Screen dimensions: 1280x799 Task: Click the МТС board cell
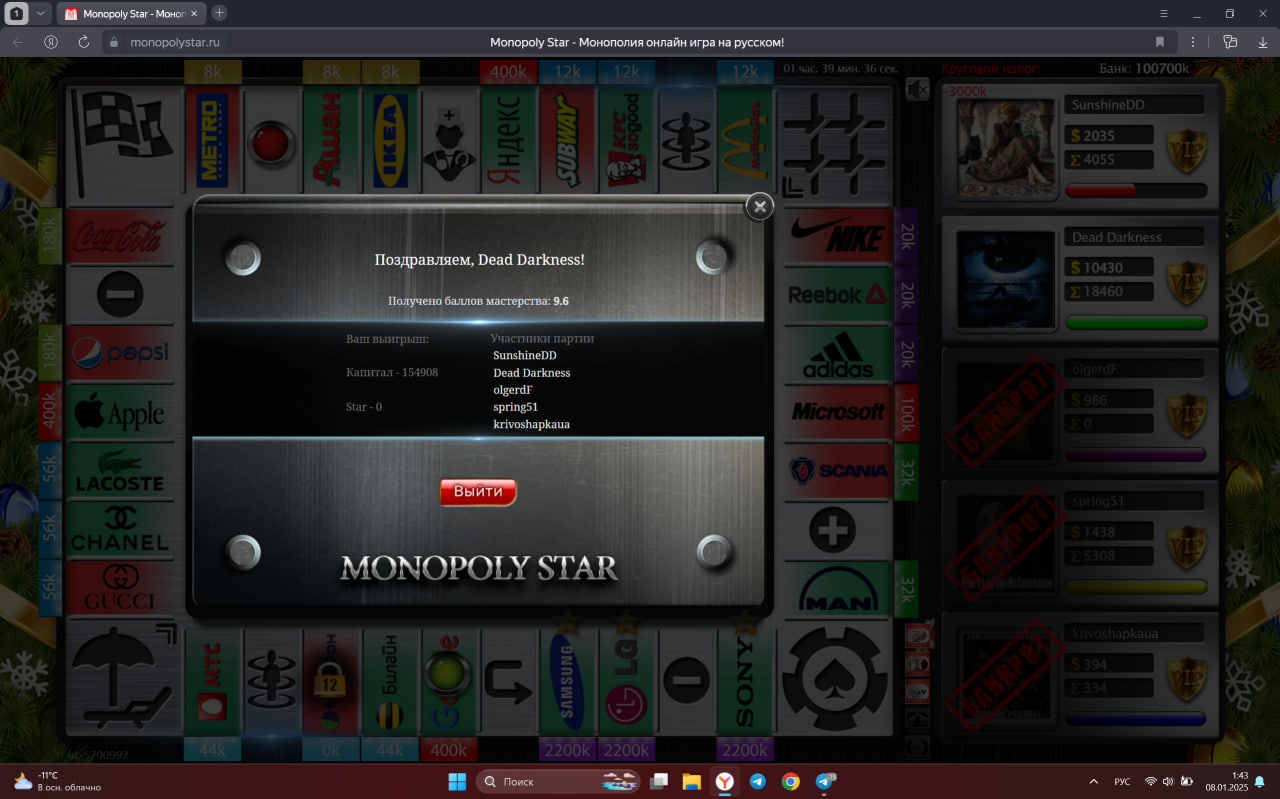(212, 682)
